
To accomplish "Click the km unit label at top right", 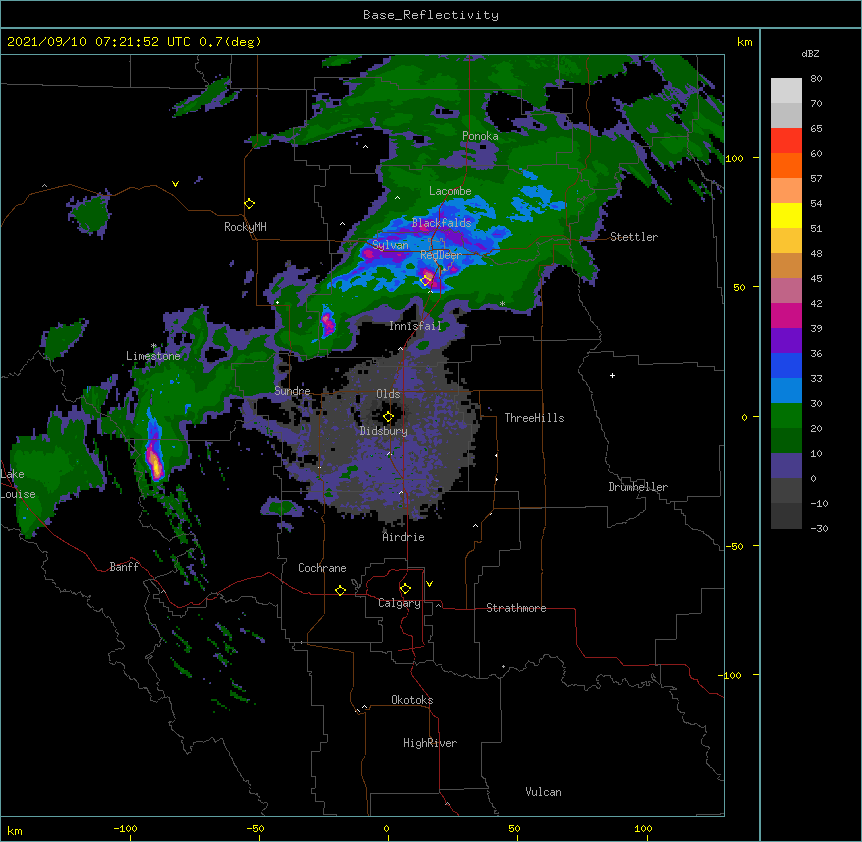I will tap(745, 42).
